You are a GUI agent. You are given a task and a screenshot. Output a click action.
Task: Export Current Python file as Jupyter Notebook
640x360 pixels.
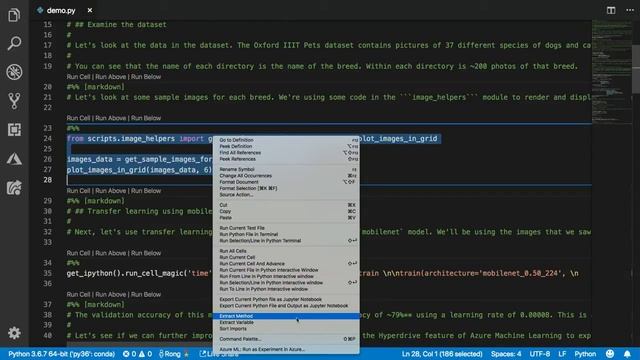pyautogui.click(x=286, y=299)
